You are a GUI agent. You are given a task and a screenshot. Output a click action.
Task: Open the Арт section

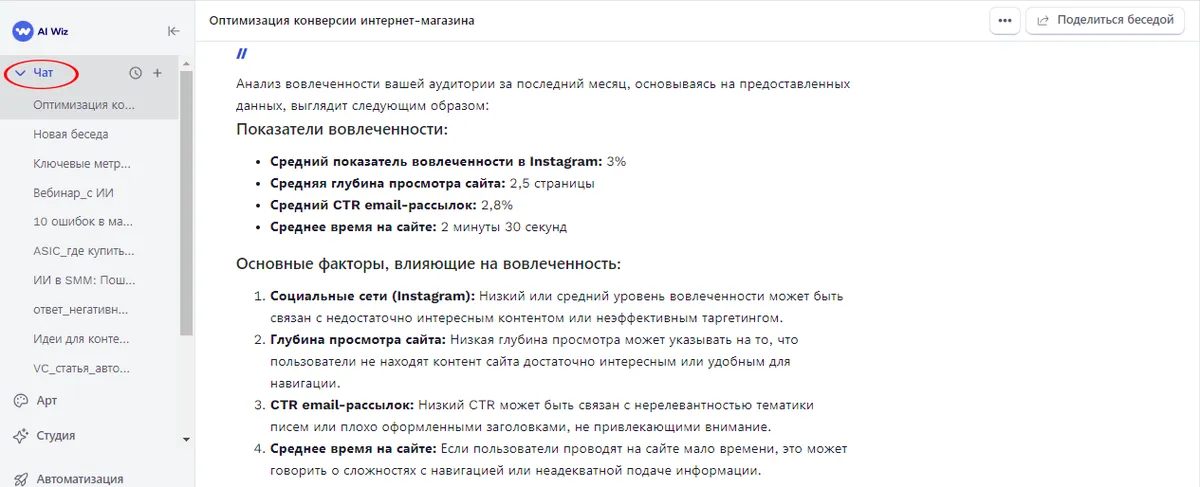(x=47, y=400)
